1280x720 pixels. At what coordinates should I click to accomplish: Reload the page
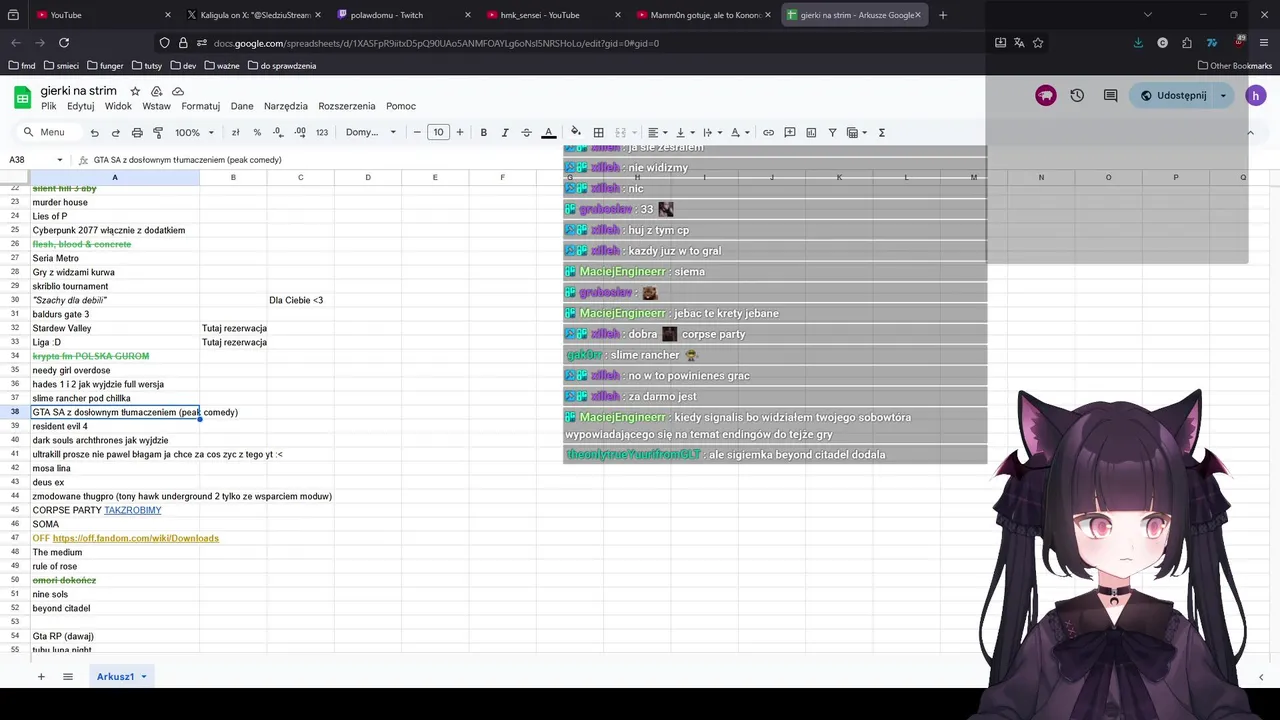tap(64, 43)
